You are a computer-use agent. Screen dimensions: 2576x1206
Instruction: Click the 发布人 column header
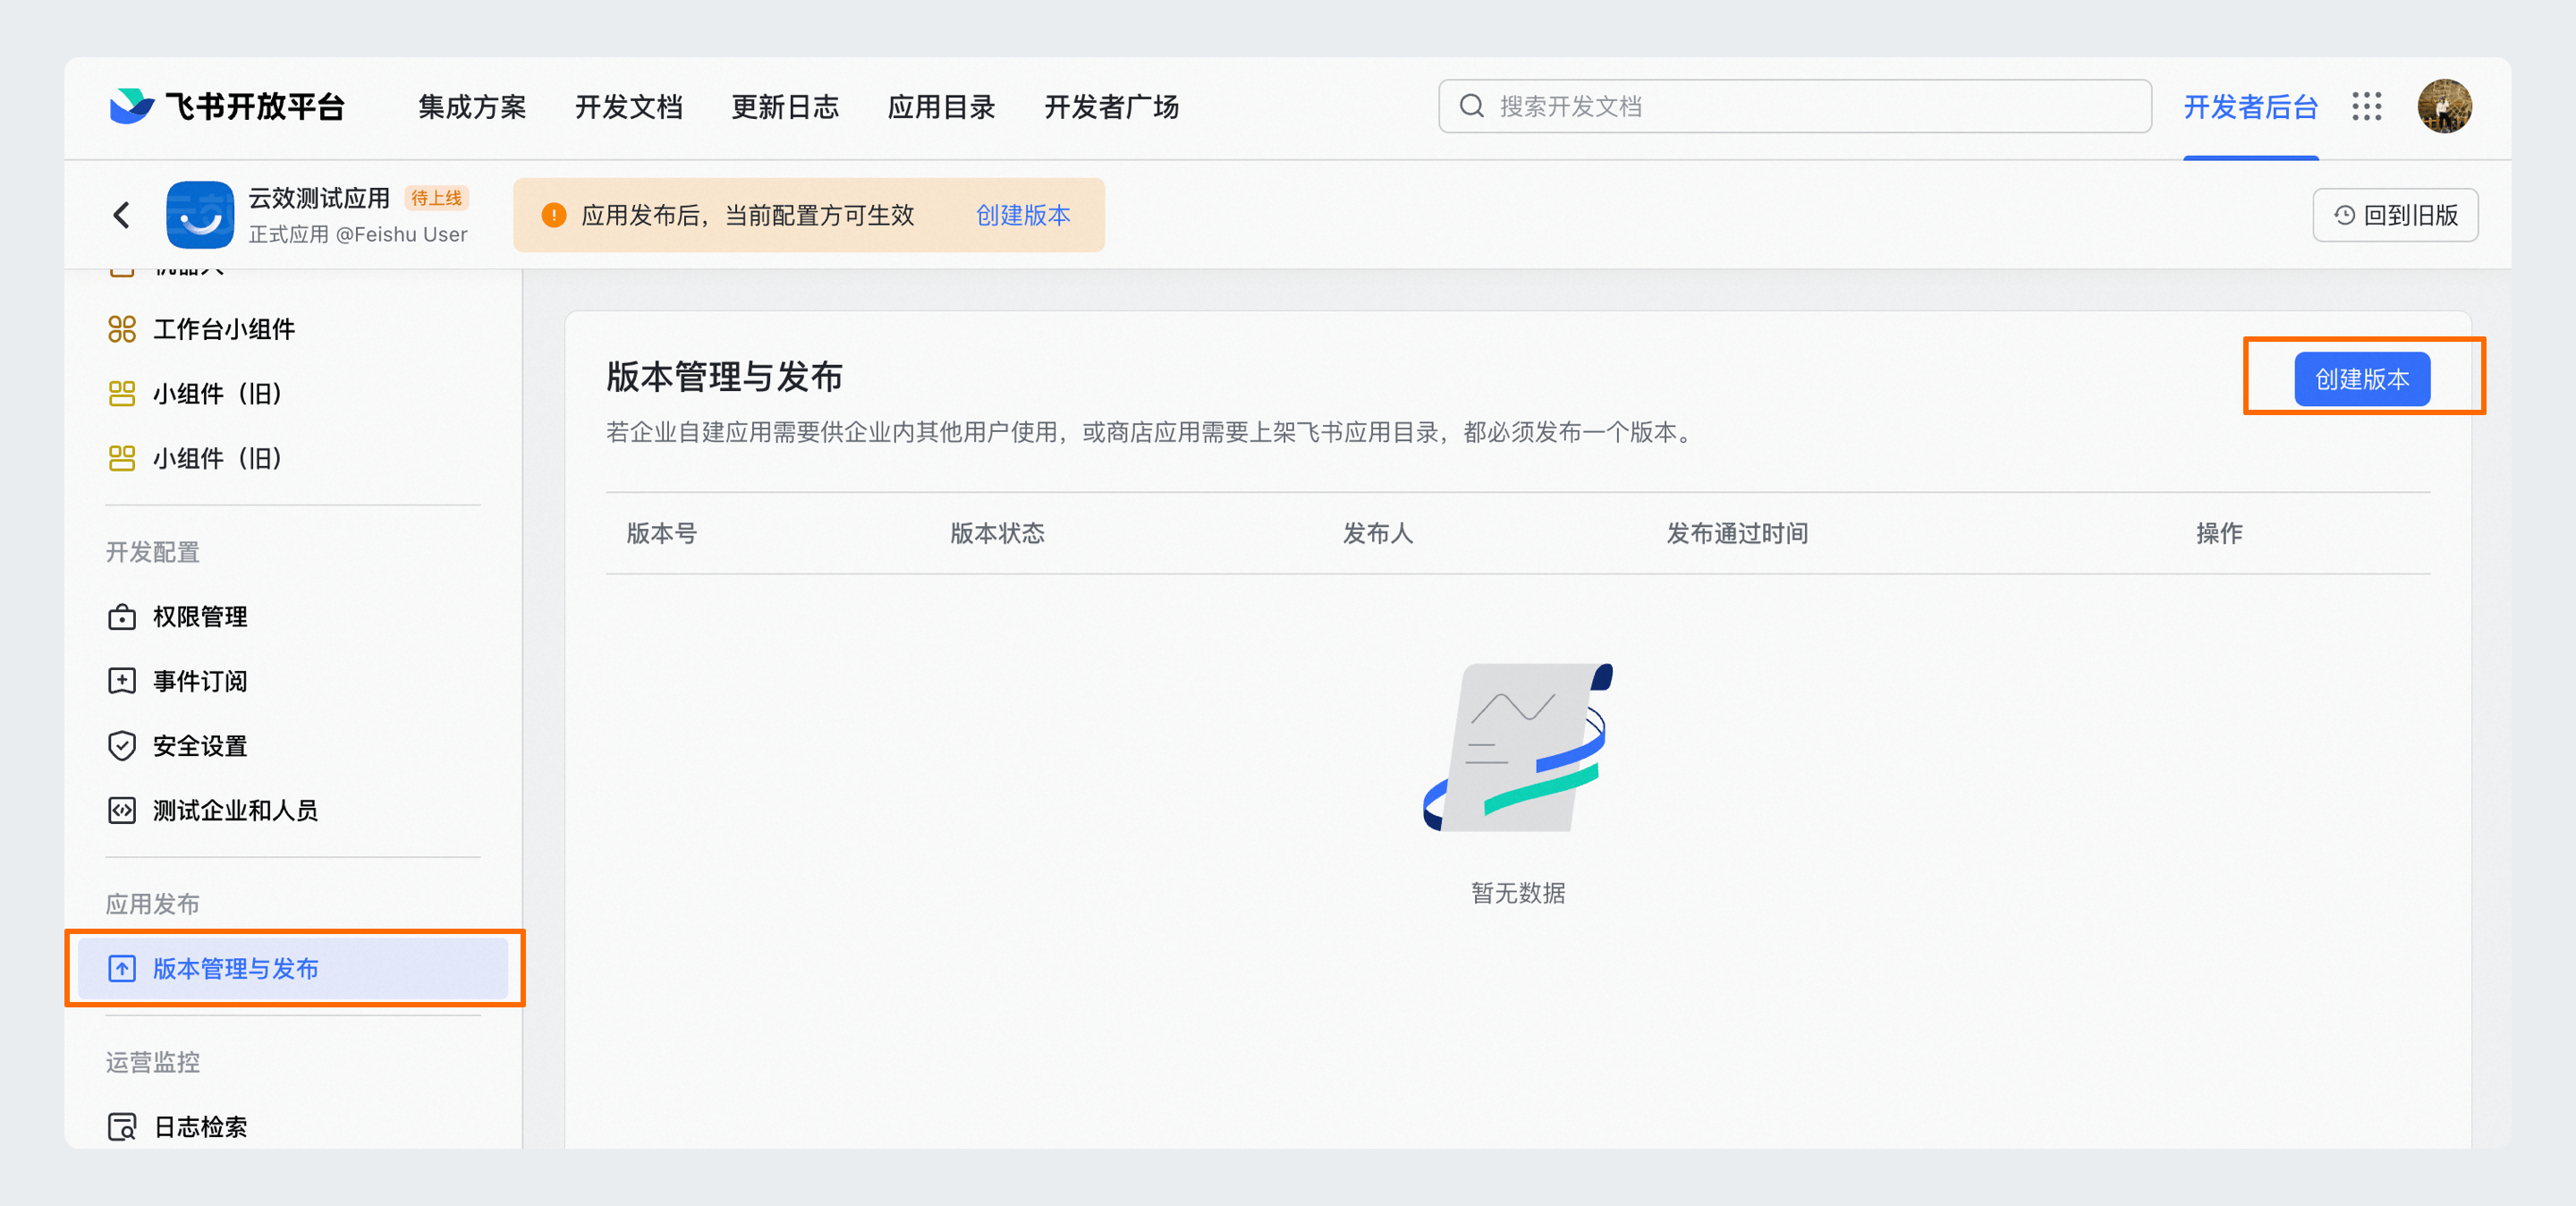1377,533
